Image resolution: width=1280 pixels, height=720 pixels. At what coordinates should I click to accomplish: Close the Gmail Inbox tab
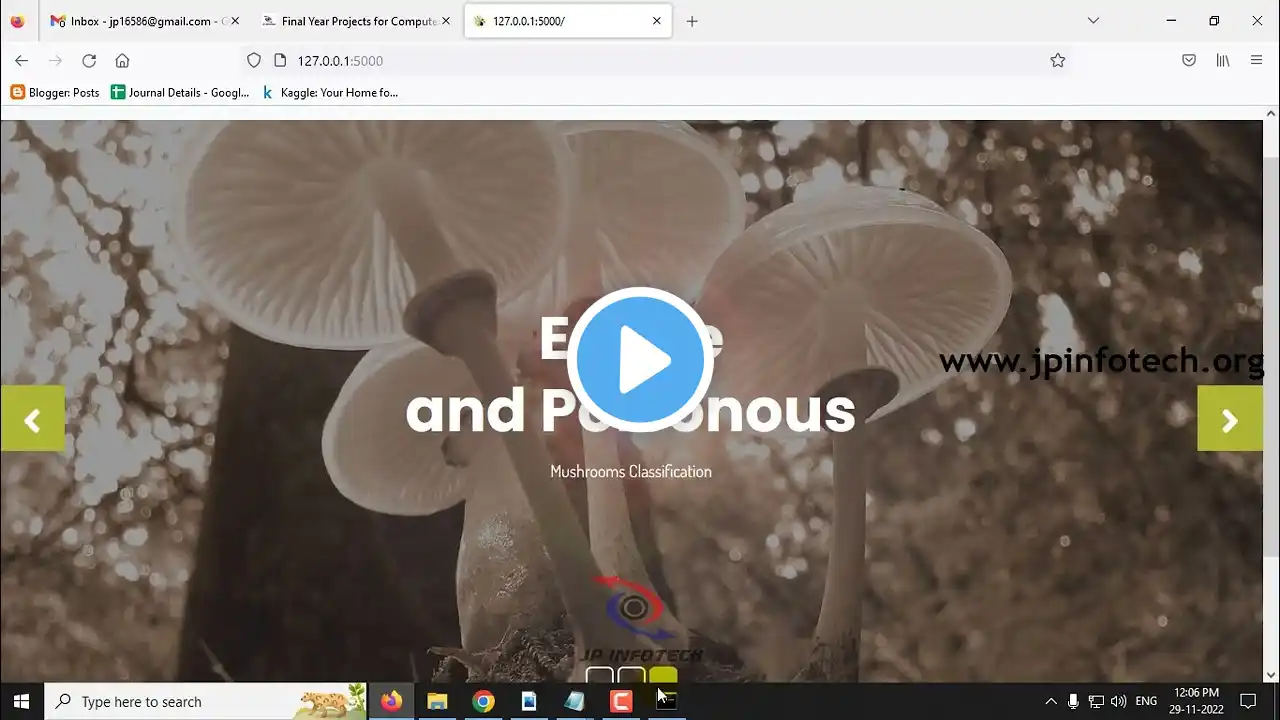(x=235, y=21)
